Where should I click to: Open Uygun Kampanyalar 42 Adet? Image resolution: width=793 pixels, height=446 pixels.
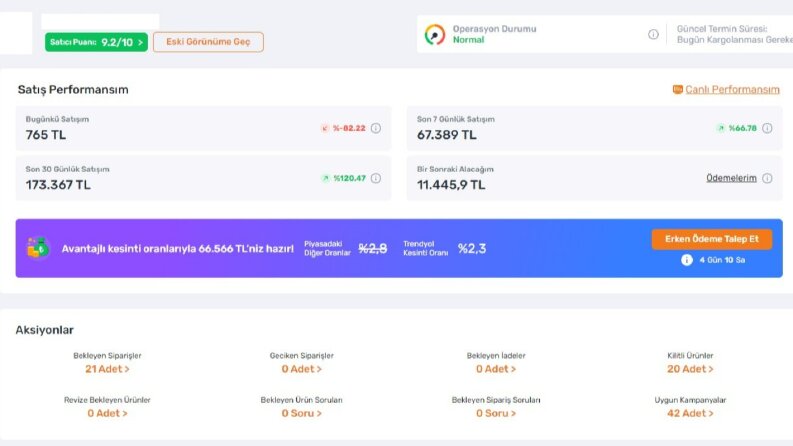click(x=690, y=413)
